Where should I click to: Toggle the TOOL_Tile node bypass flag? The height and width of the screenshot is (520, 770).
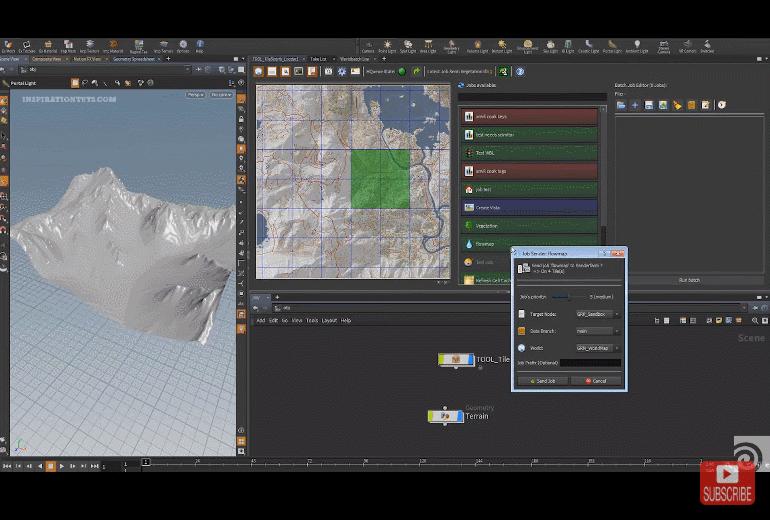click(x=443, y=360)
